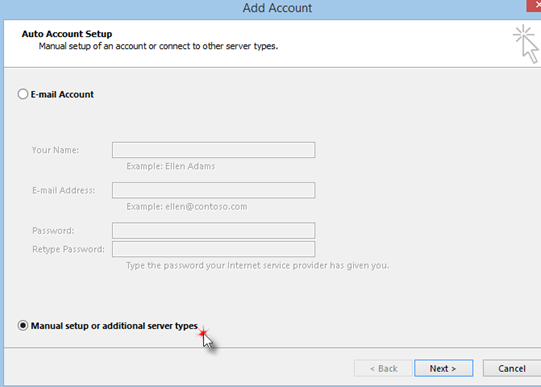Viewport: 541px width, 387px height.
Task: Click the Cancel button
Action: pyautogui.click(x=512, y=368)
